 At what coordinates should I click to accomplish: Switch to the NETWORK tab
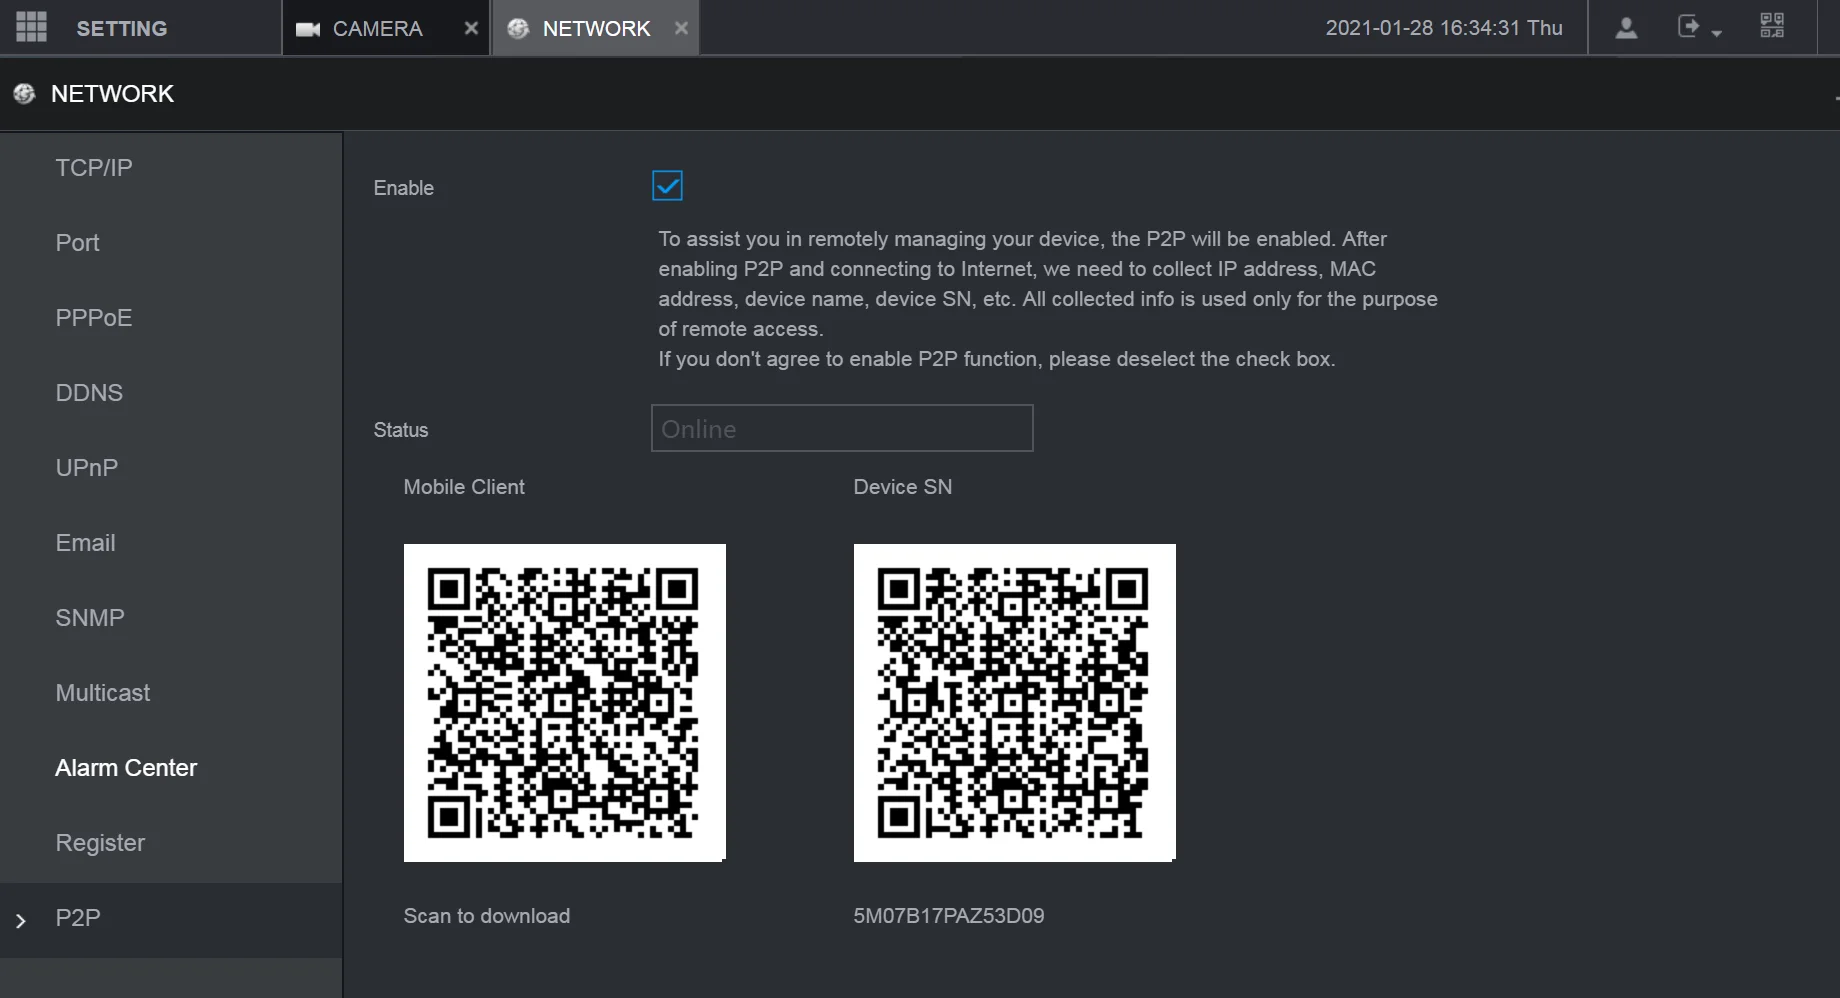(596, 28)
